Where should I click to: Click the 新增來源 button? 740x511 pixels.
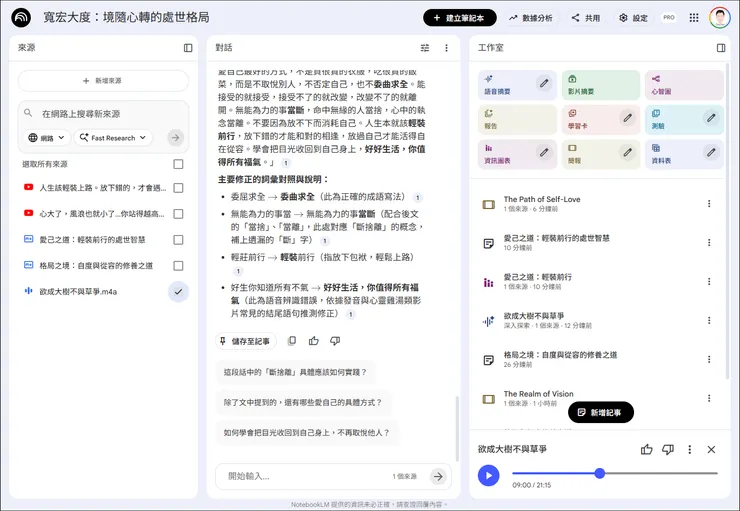coord(103,81)
